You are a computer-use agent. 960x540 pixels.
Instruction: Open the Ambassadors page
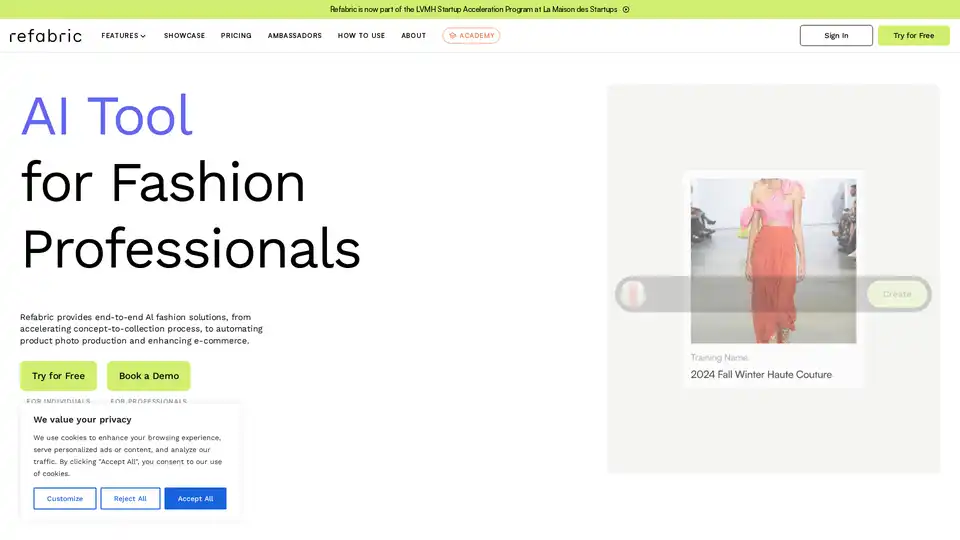coord(294,36)
